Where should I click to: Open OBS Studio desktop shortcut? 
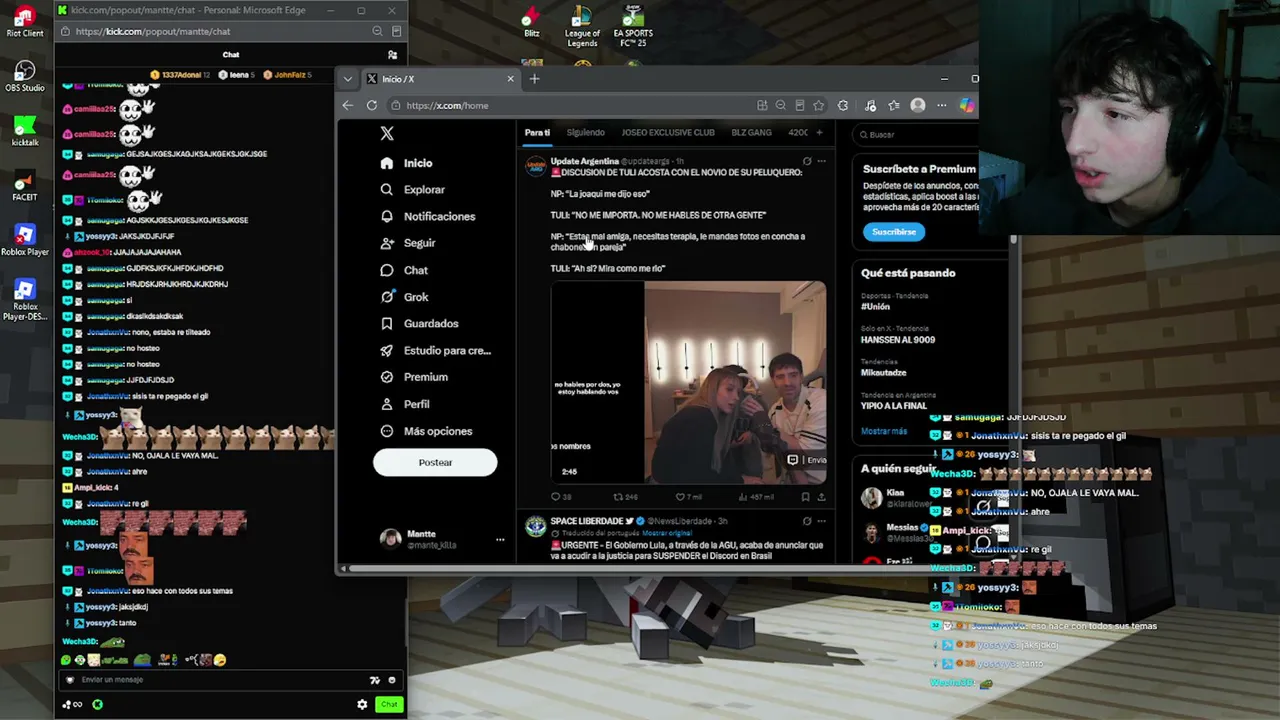25,76
